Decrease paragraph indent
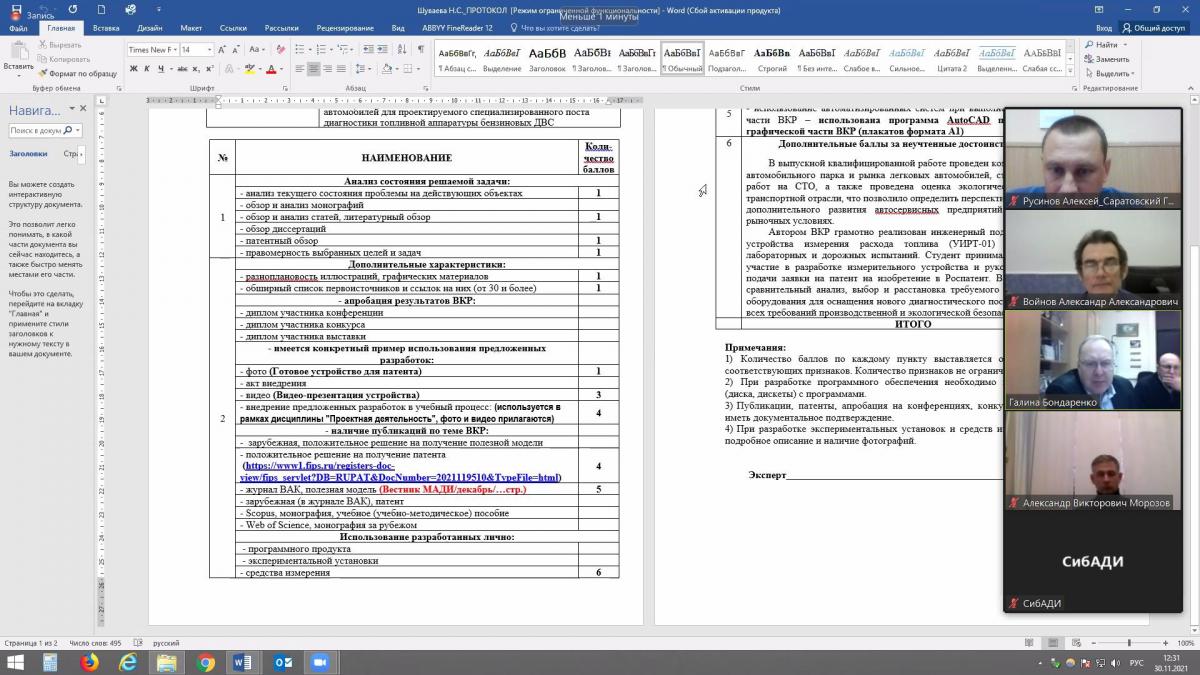 point(368,49)
